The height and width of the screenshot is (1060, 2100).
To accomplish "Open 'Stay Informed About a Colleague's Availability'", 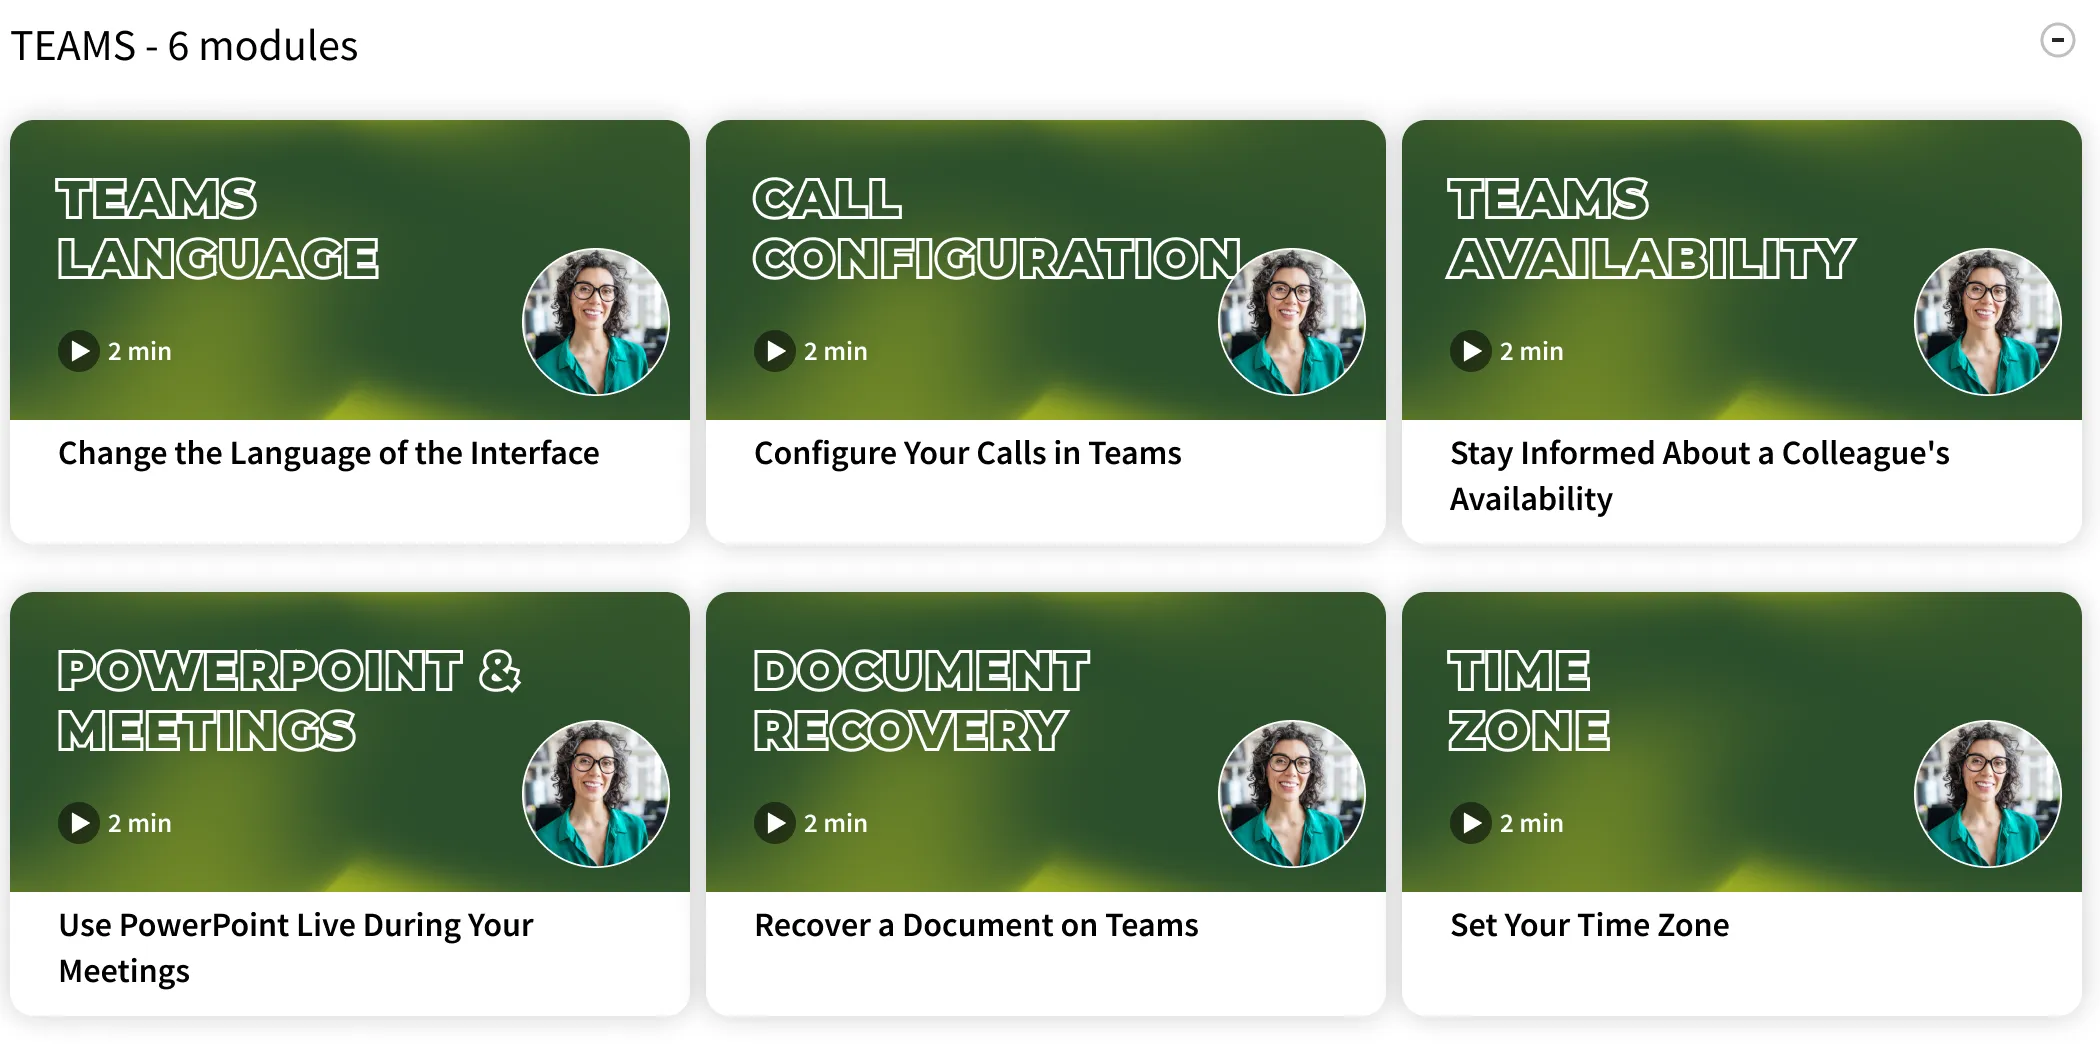I will (1700, 476).
